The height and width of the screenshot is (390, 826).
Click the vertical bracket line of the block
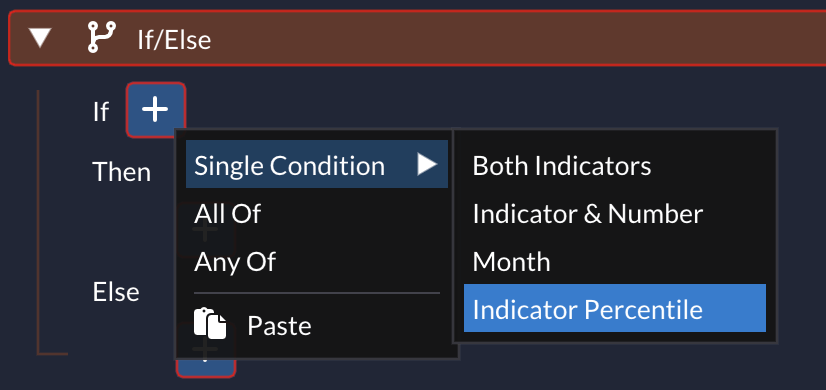pos(38,221)
